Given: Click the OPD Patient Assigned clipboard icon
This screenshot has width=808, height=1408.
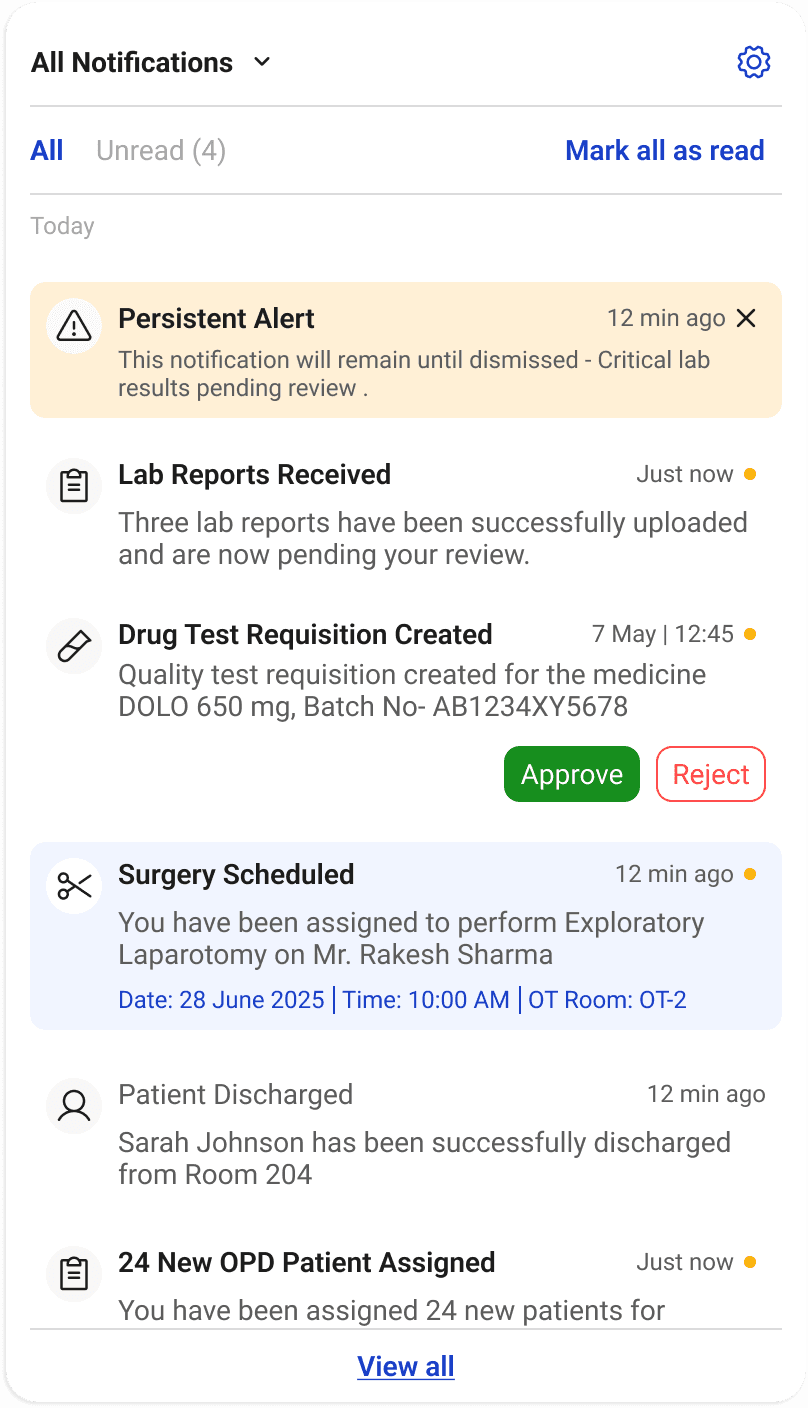Looking at the screenshot, I should coord(74,1274).
